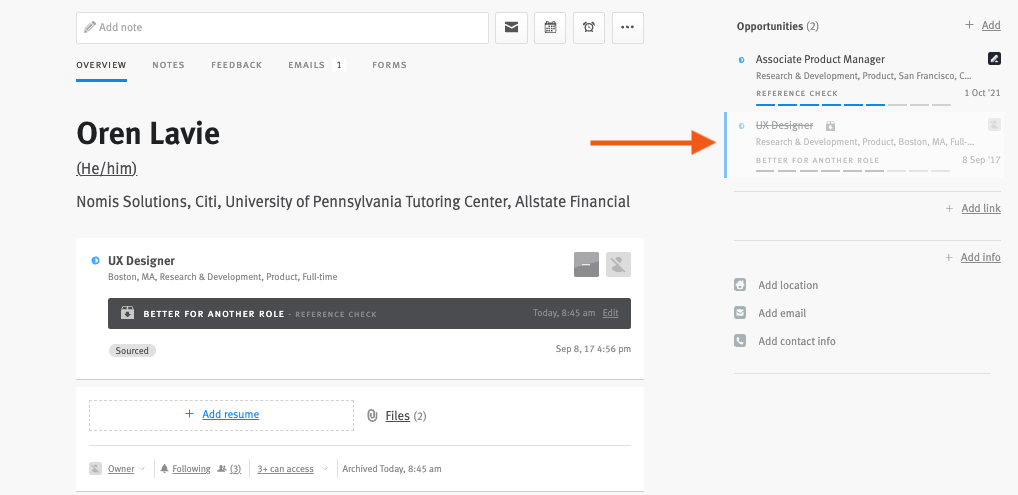Click the envelope email icon button

[x=511, y=28]
